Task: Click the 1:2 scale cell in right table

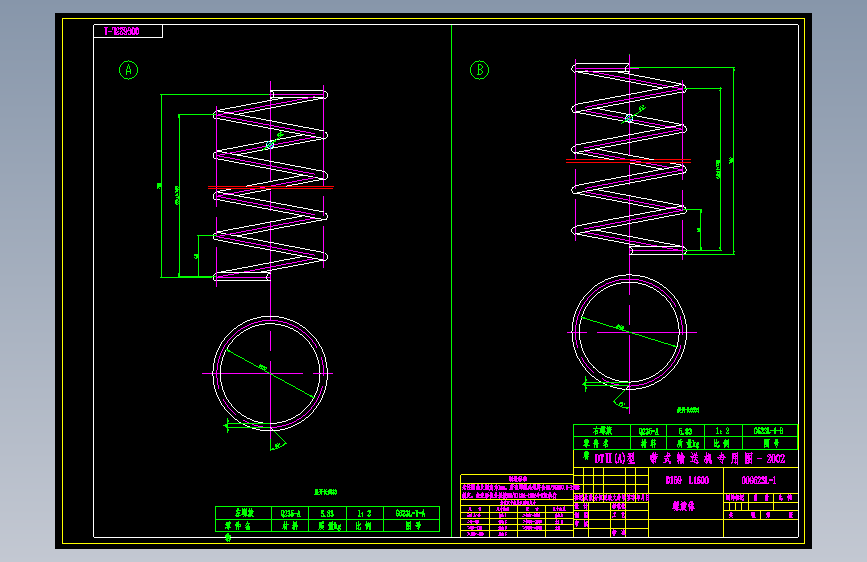Action: 723,431
